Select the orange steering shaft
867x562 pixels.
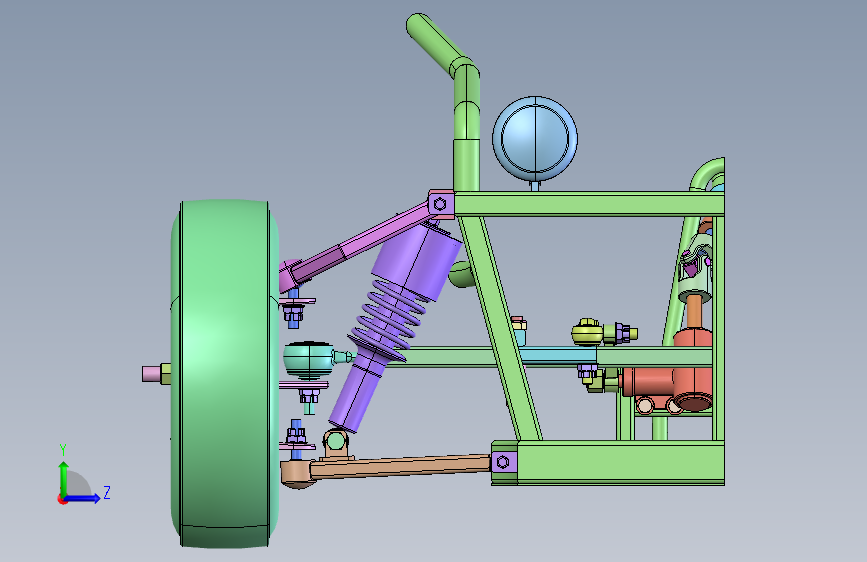(x=694, y=312)
